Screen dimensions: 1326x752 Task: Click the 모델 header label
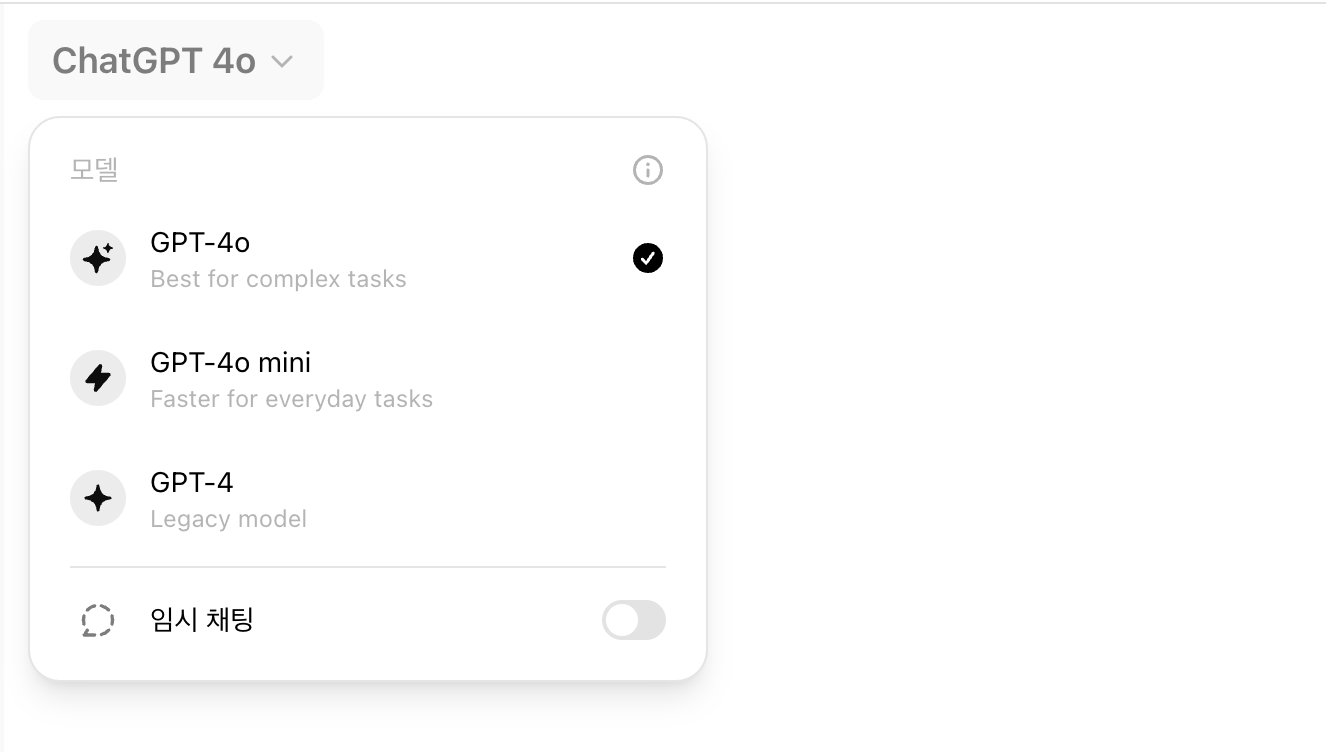tap(95, 170)
